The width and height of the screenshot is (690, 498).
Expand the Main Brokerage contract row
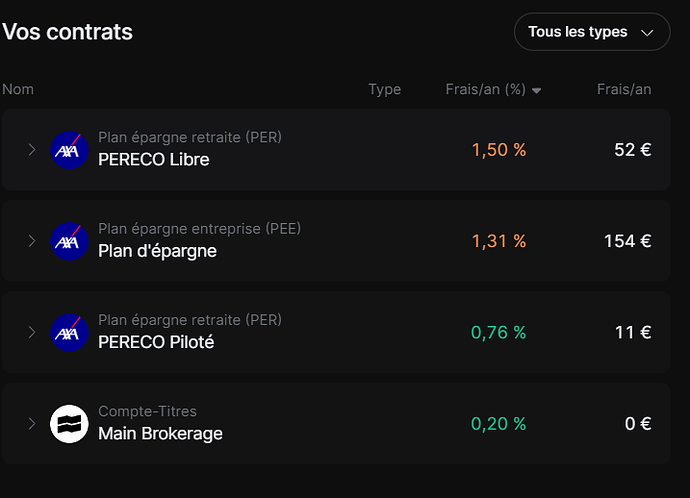32,424
